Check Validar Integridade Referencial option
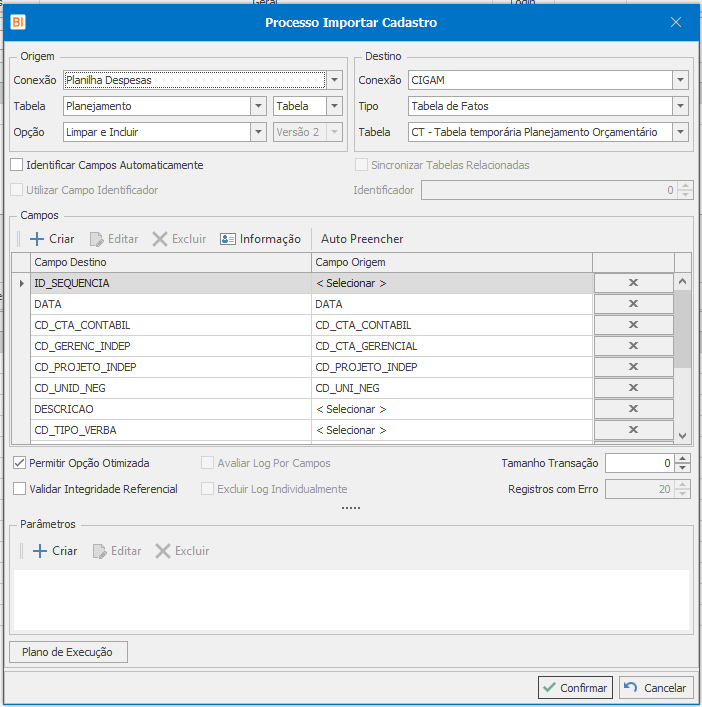 20,489
